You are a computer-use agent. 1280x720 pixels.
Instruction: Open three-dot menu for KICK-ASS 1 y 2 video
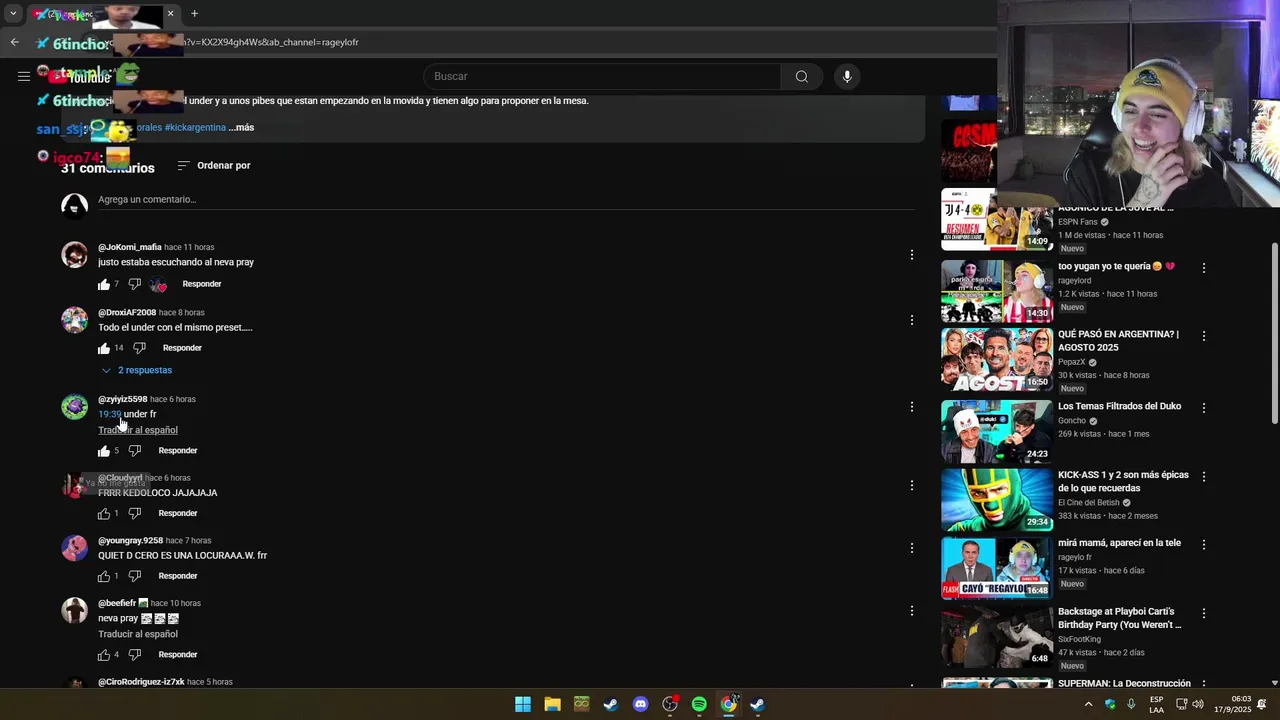click(1203, 477)
